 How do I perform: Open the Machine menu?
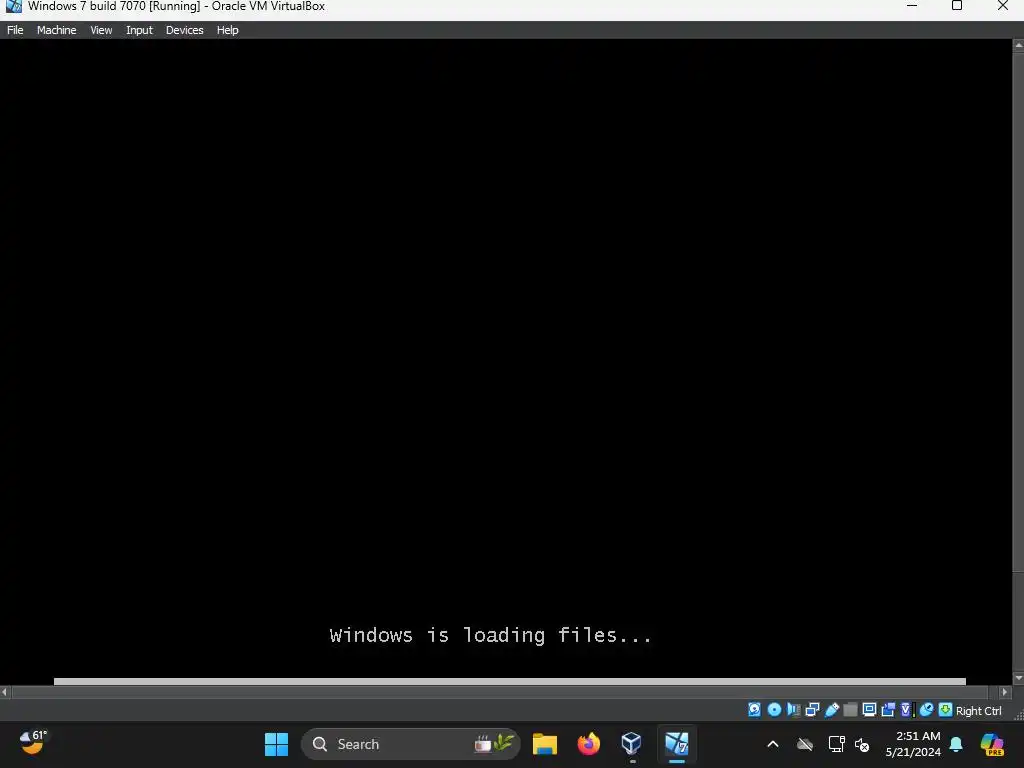[56, 30]
